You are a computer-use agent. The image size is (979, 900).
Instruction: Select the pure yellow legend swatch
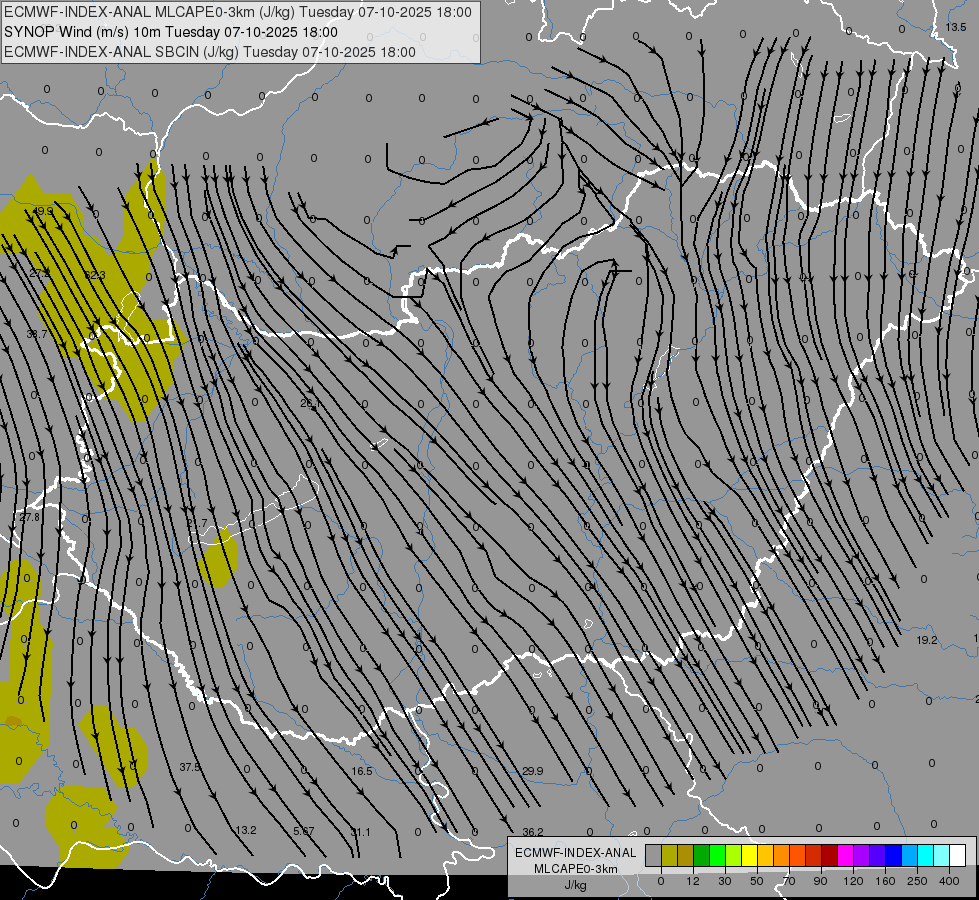(x=750, y=855)
